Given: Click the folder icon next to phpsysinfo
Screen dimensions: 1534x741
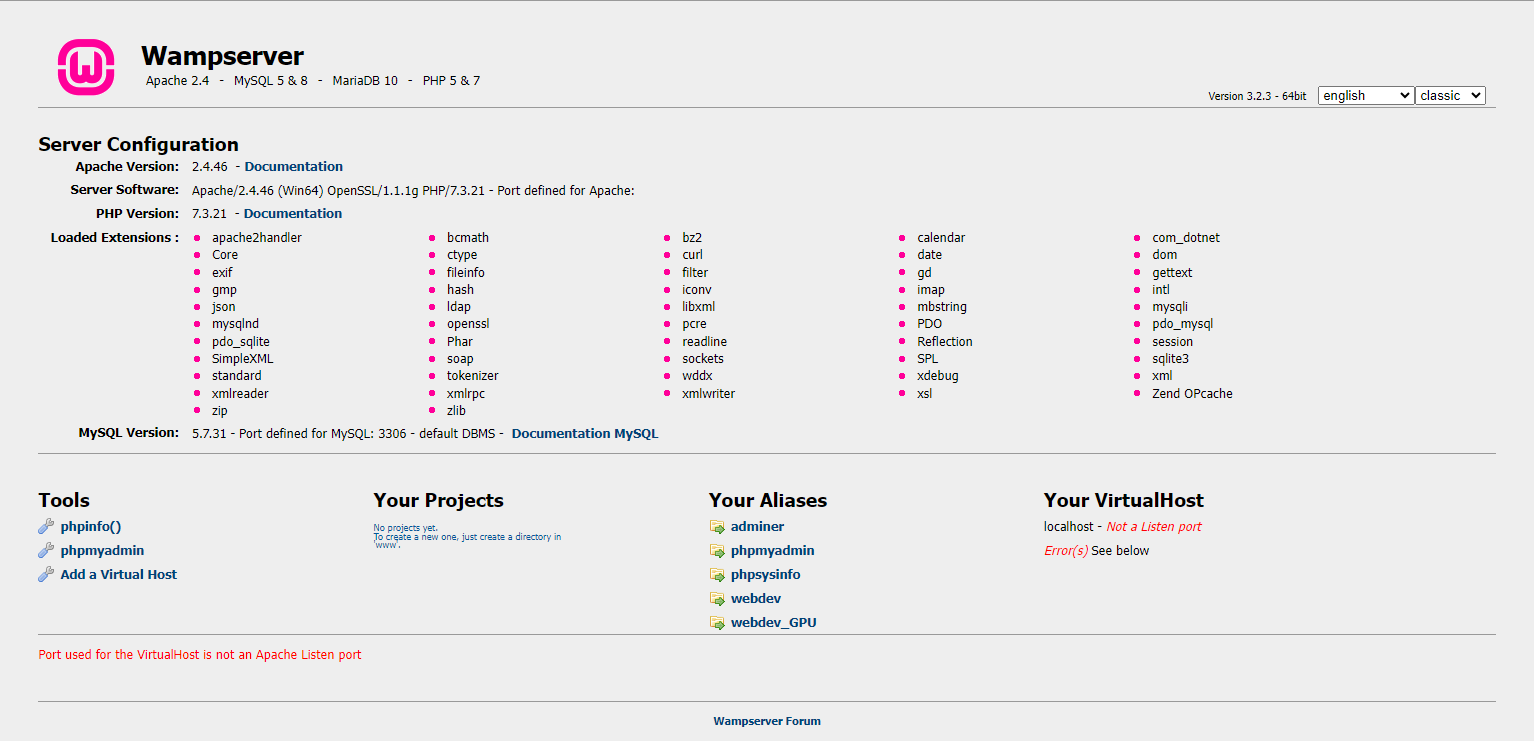Looking at the screenshot, I should [x=717, y=575].
